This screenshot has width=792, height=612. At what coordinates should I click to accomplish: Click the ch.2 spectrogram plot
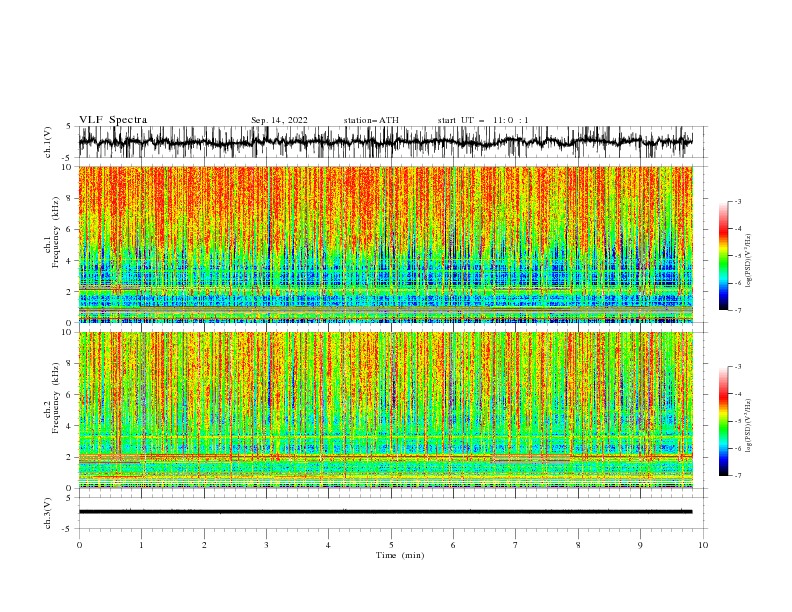pos(385,410)
